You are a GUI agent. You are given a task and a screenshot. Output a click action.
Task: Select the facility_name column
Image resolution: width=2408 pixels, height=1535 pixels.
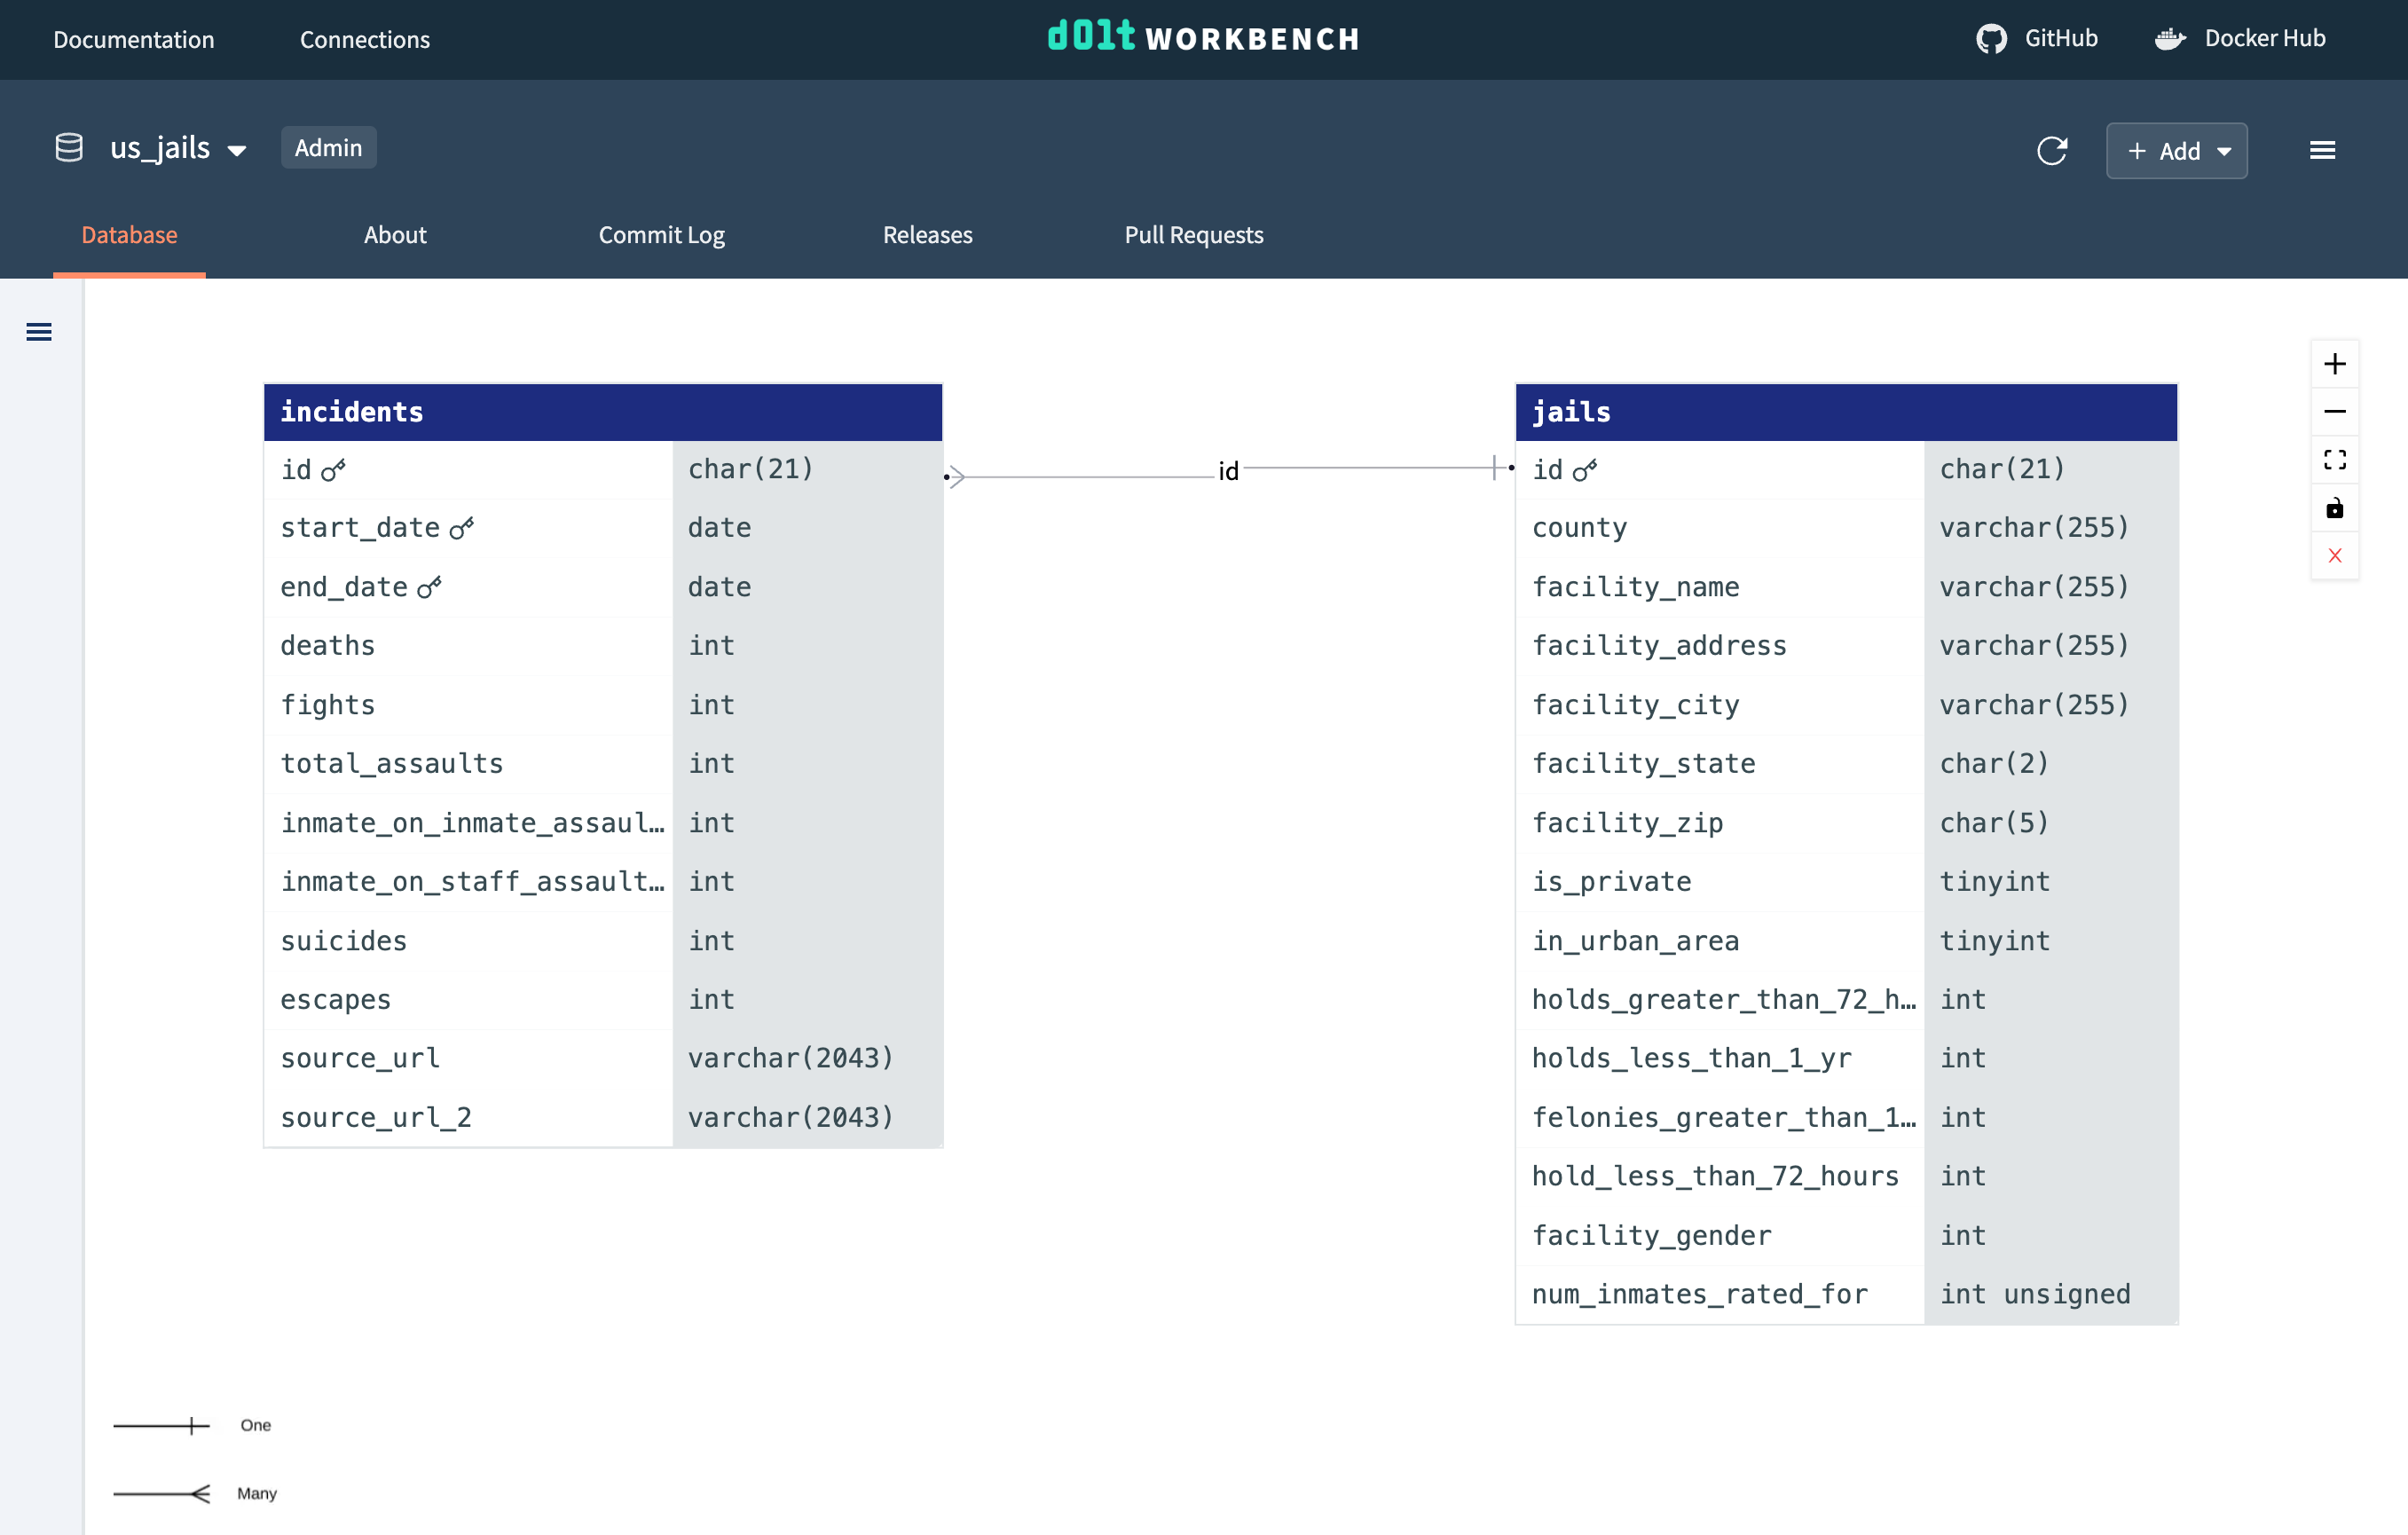pyautogui.click(x=1846, y=587)
